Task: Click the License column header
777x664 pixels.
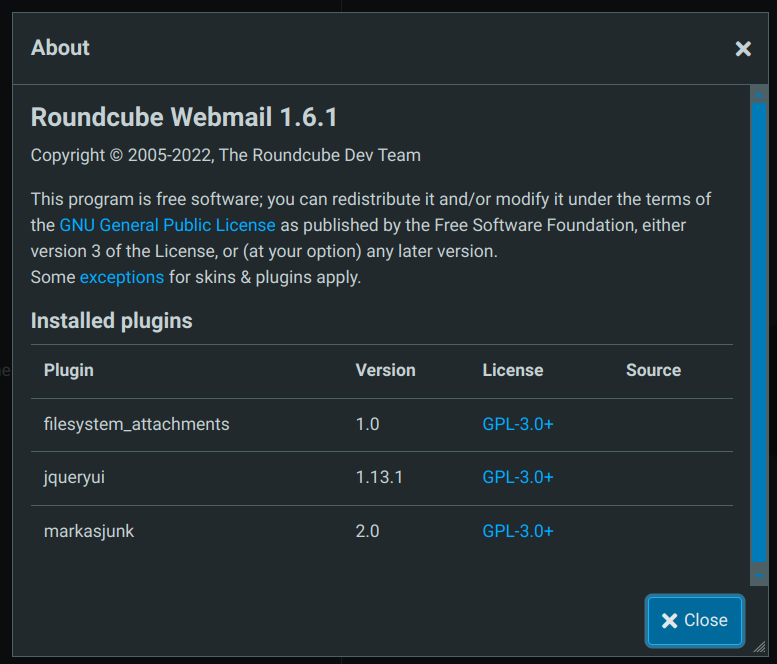Action: pos(513,370)
